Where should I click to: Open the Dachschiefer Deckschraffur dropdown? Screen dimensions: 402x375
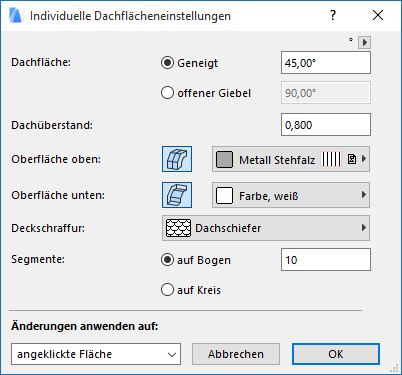266,228
